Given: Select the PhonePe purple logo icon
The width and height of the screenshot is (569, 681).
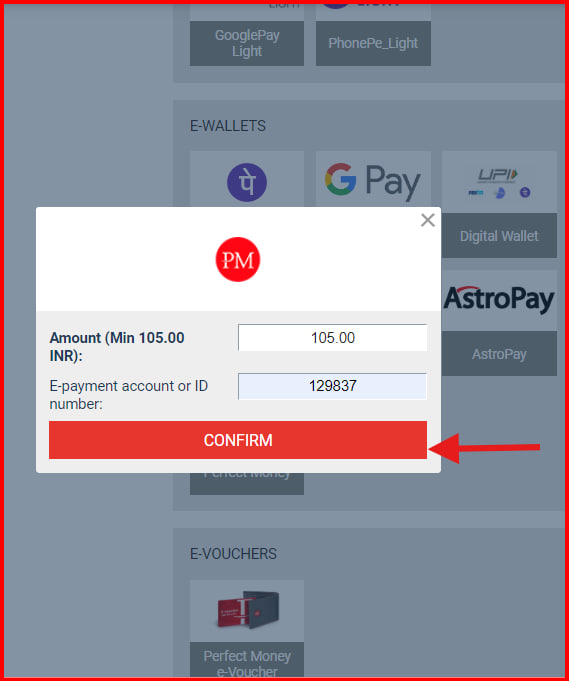Looking at the screenshot, I should click(246, 182).
